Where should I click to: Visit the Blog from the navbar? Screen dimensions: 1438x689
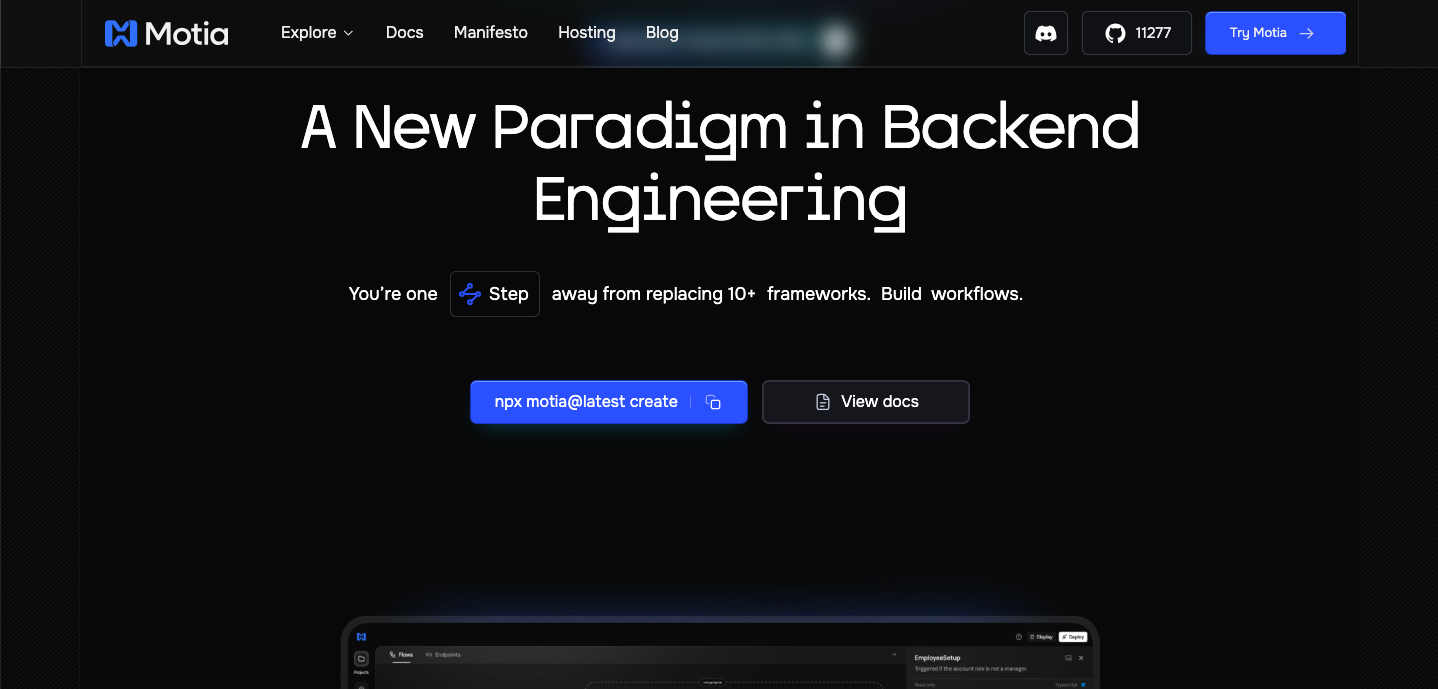click(662, 33)
